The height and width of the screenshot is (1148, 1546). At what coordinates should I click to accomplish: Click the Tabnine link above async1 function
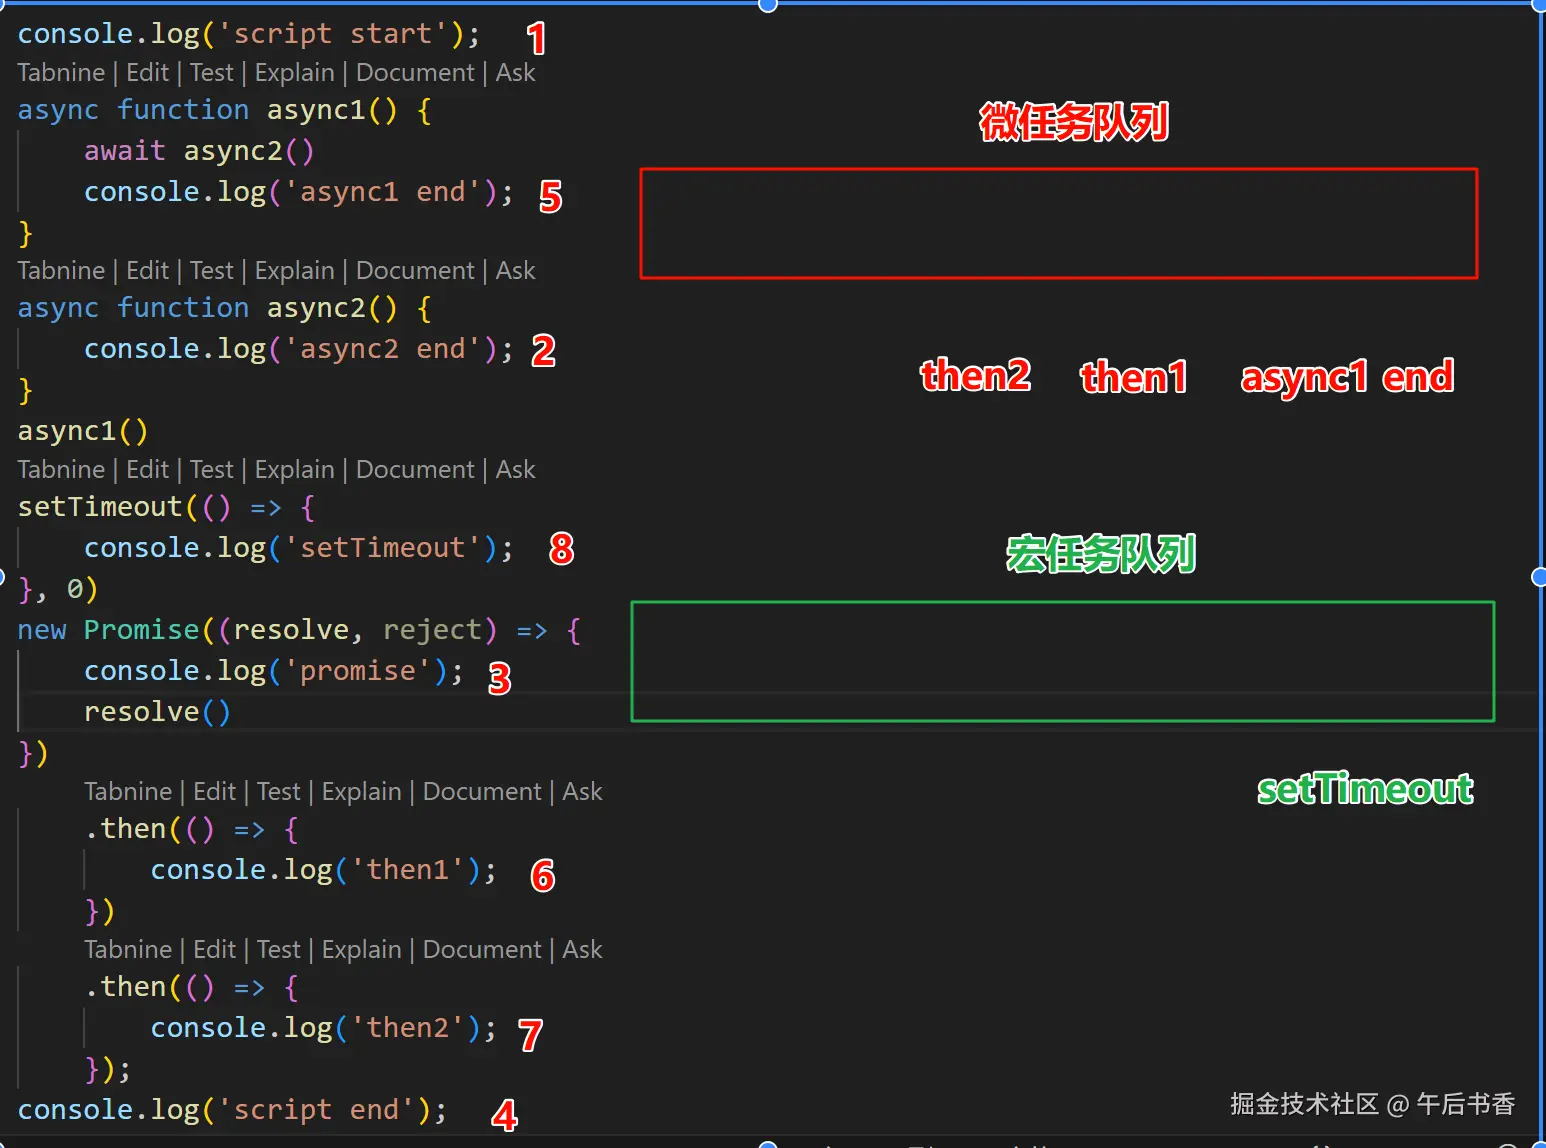[x=61, y=72]
